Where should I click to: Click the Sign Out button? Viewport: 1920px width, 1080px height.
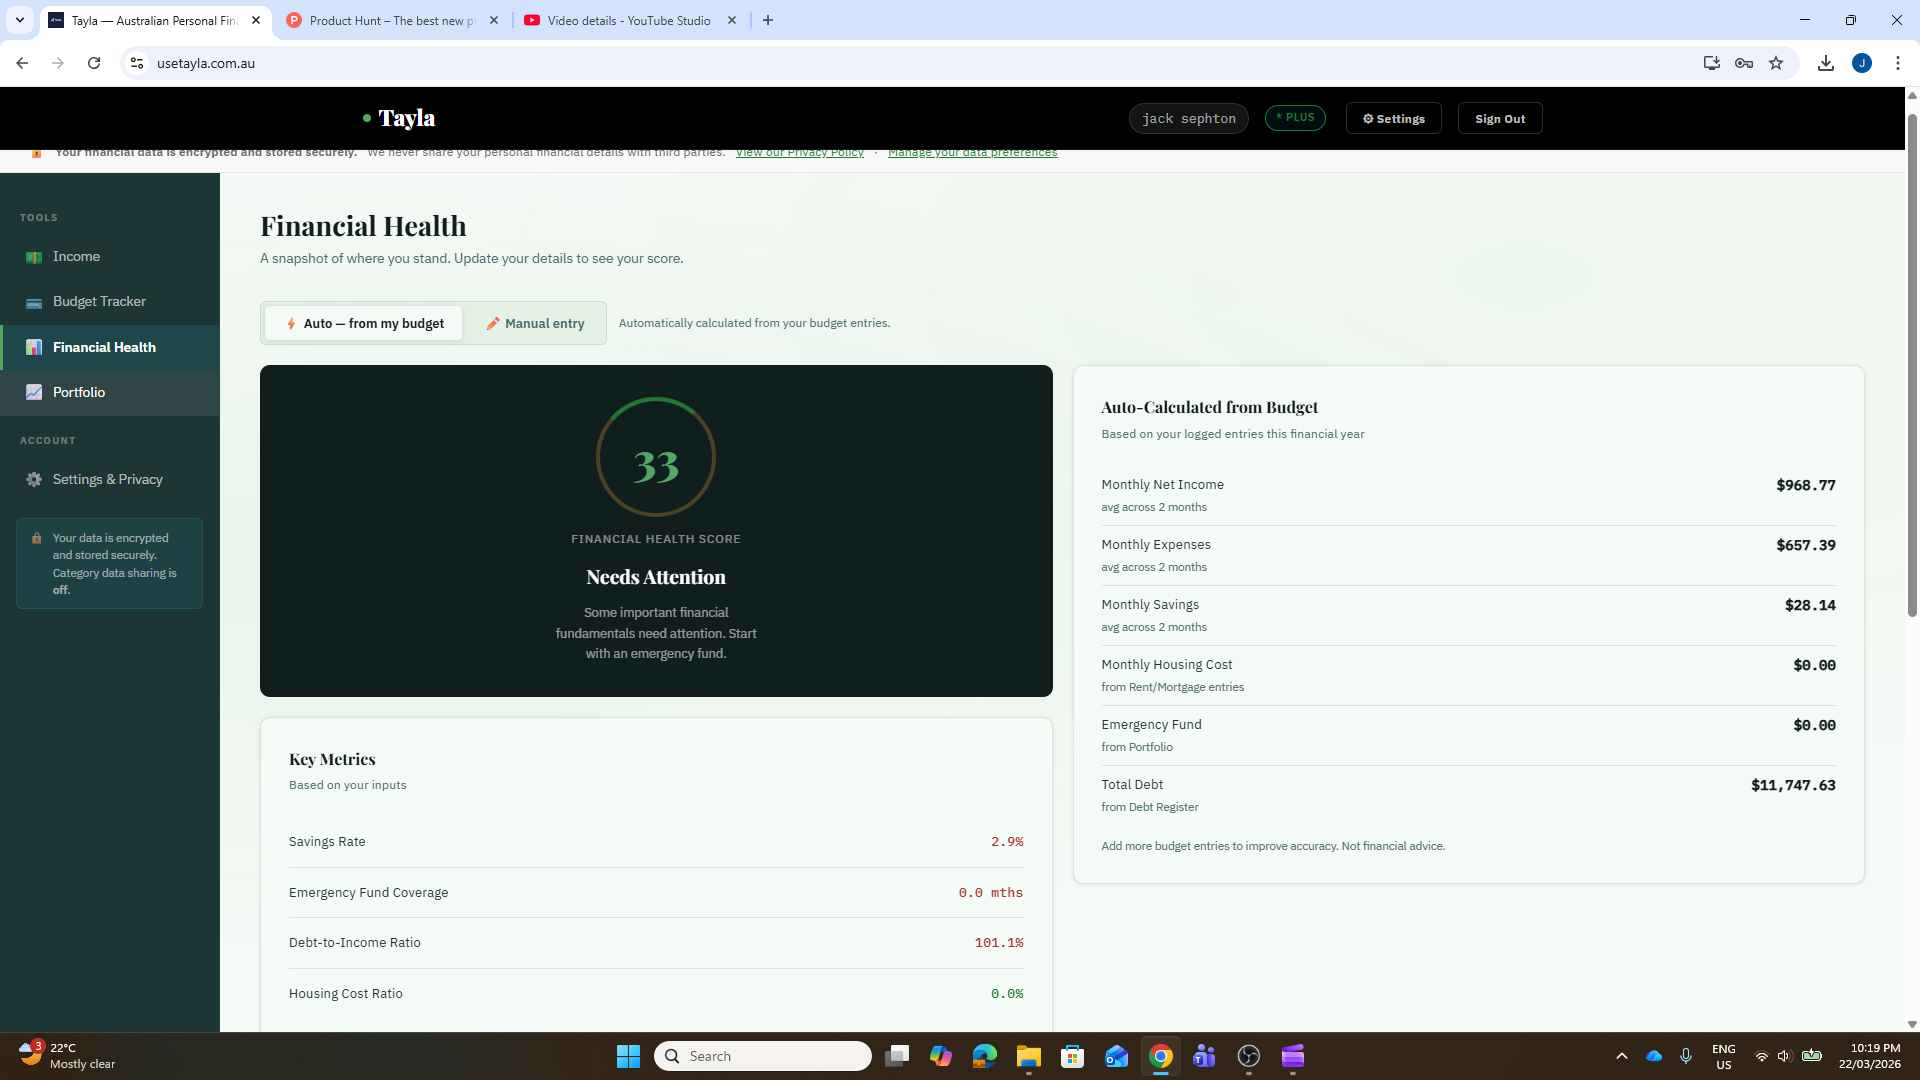[x=1499, y=118]
